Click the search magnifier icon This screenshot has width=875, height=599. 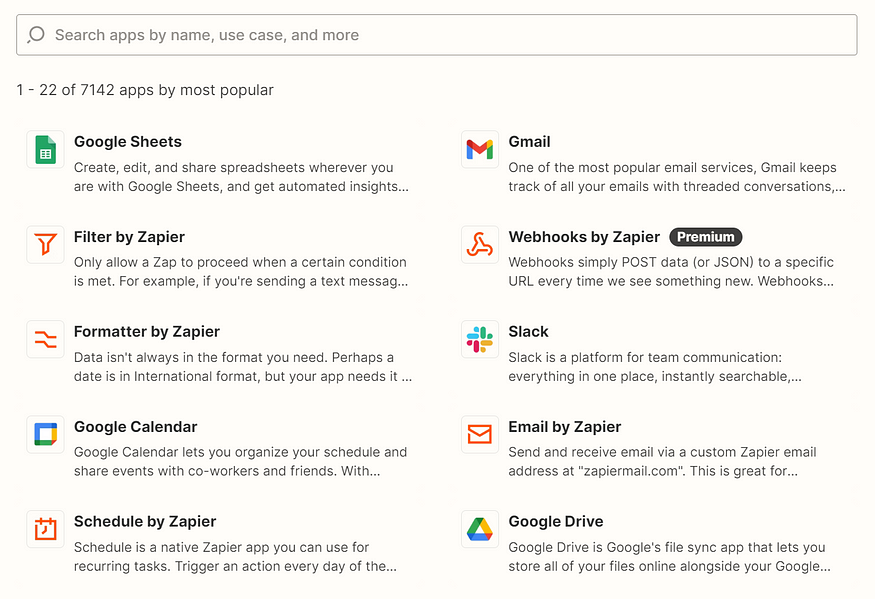pos(36,35)
